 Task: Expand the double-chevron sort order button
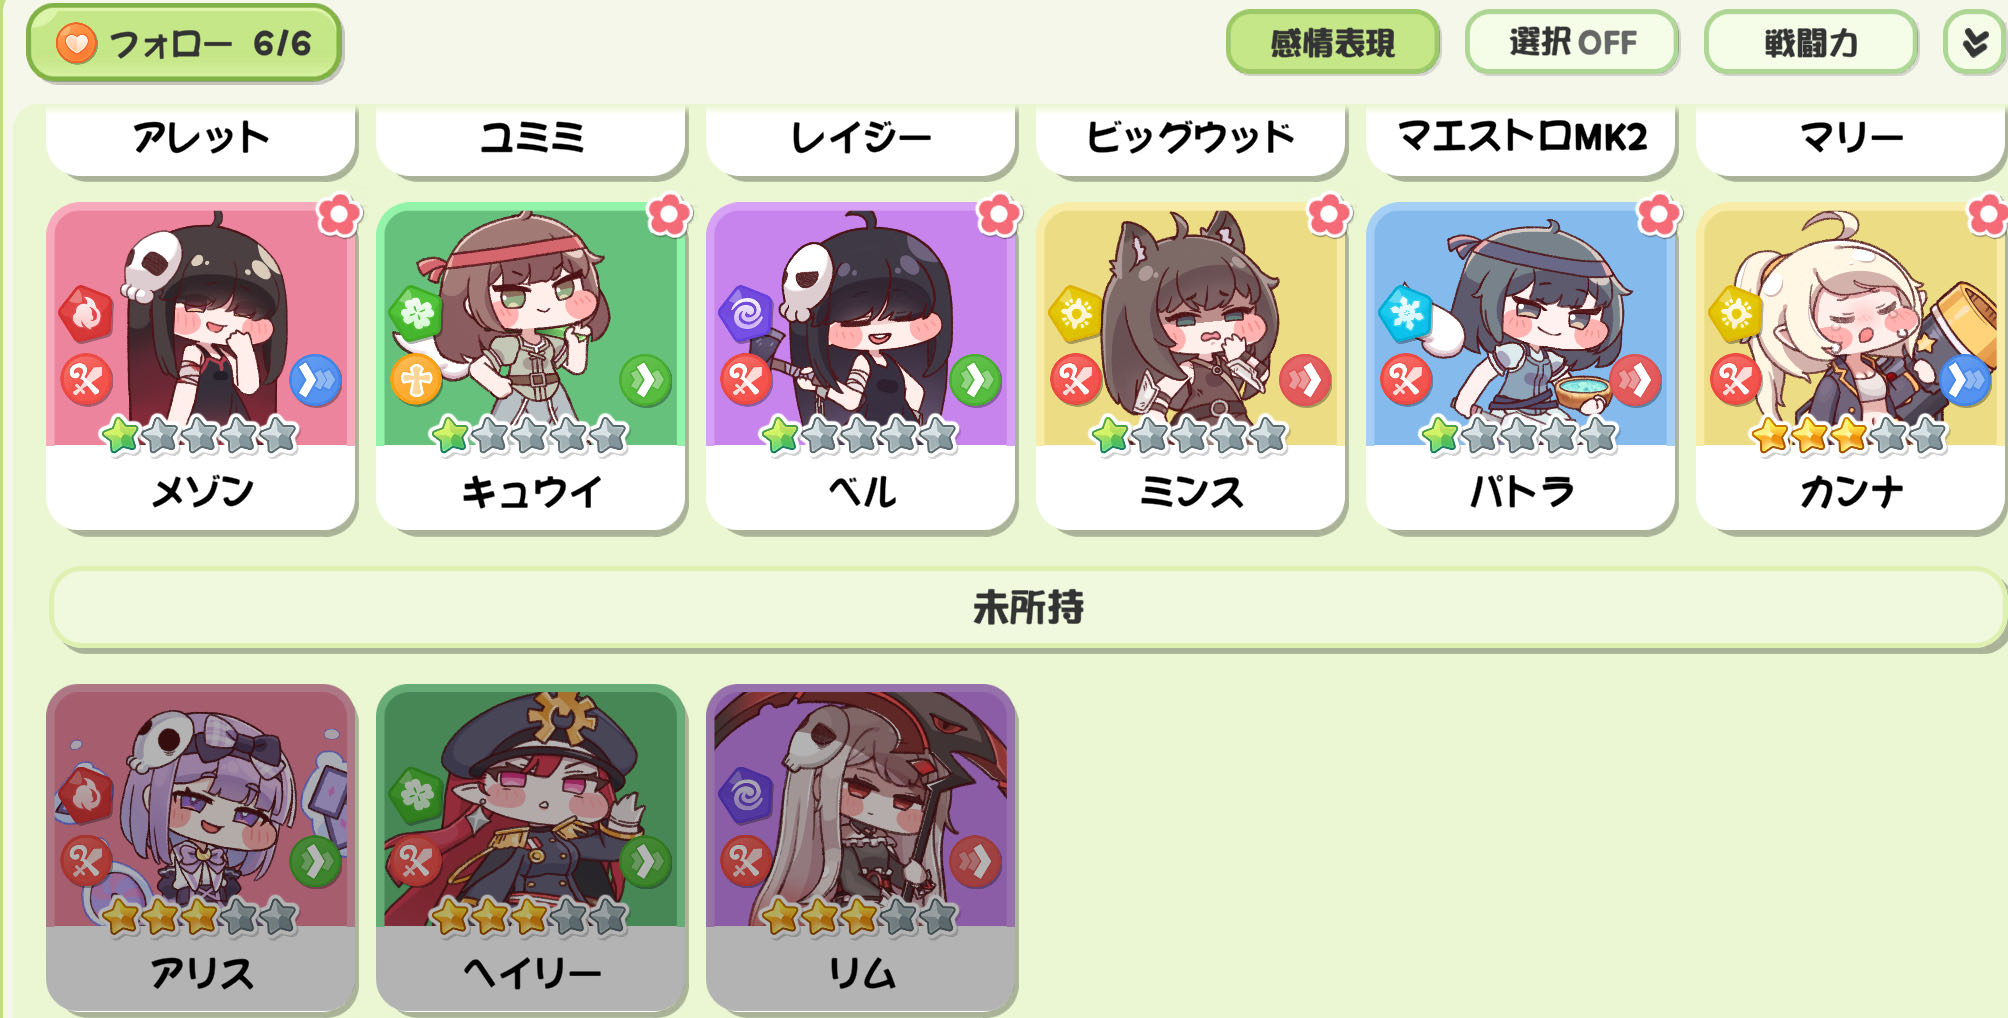point(1975,43)
